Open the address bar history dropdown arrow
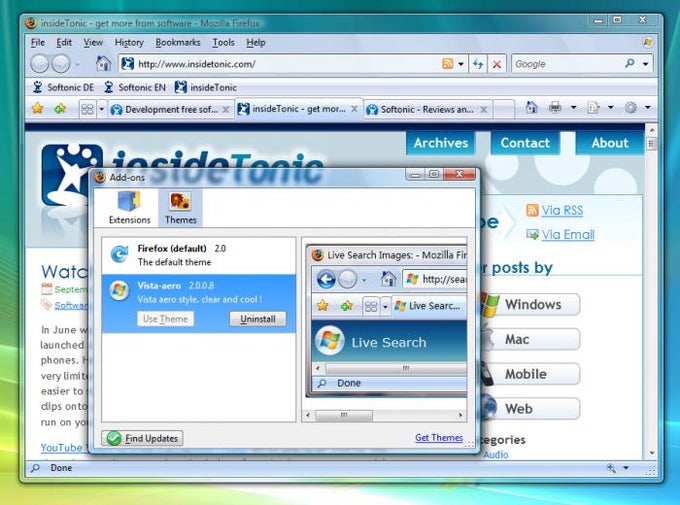The image size is (680, 505). (461, 64)
